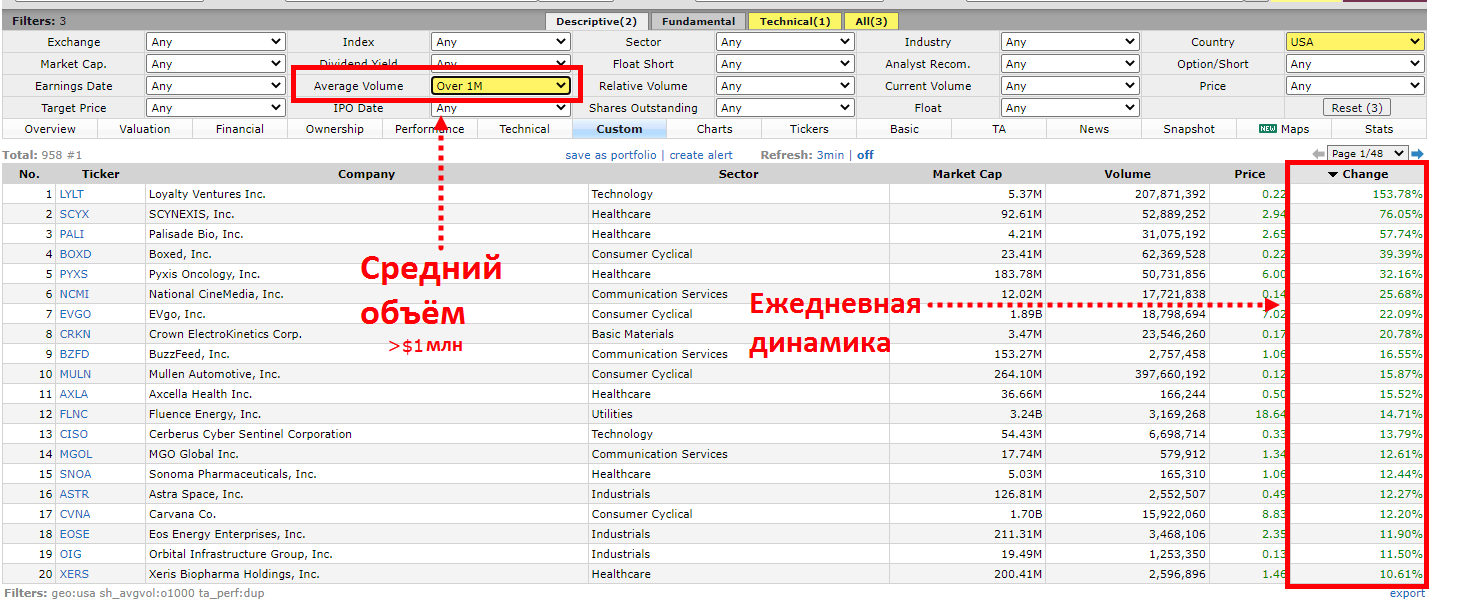Image resolution: width=1463 pixels, height=607 pixels.
Task: Switch to the Snapshot tab
Action: pyautogui.click(x=1188, y=128)
